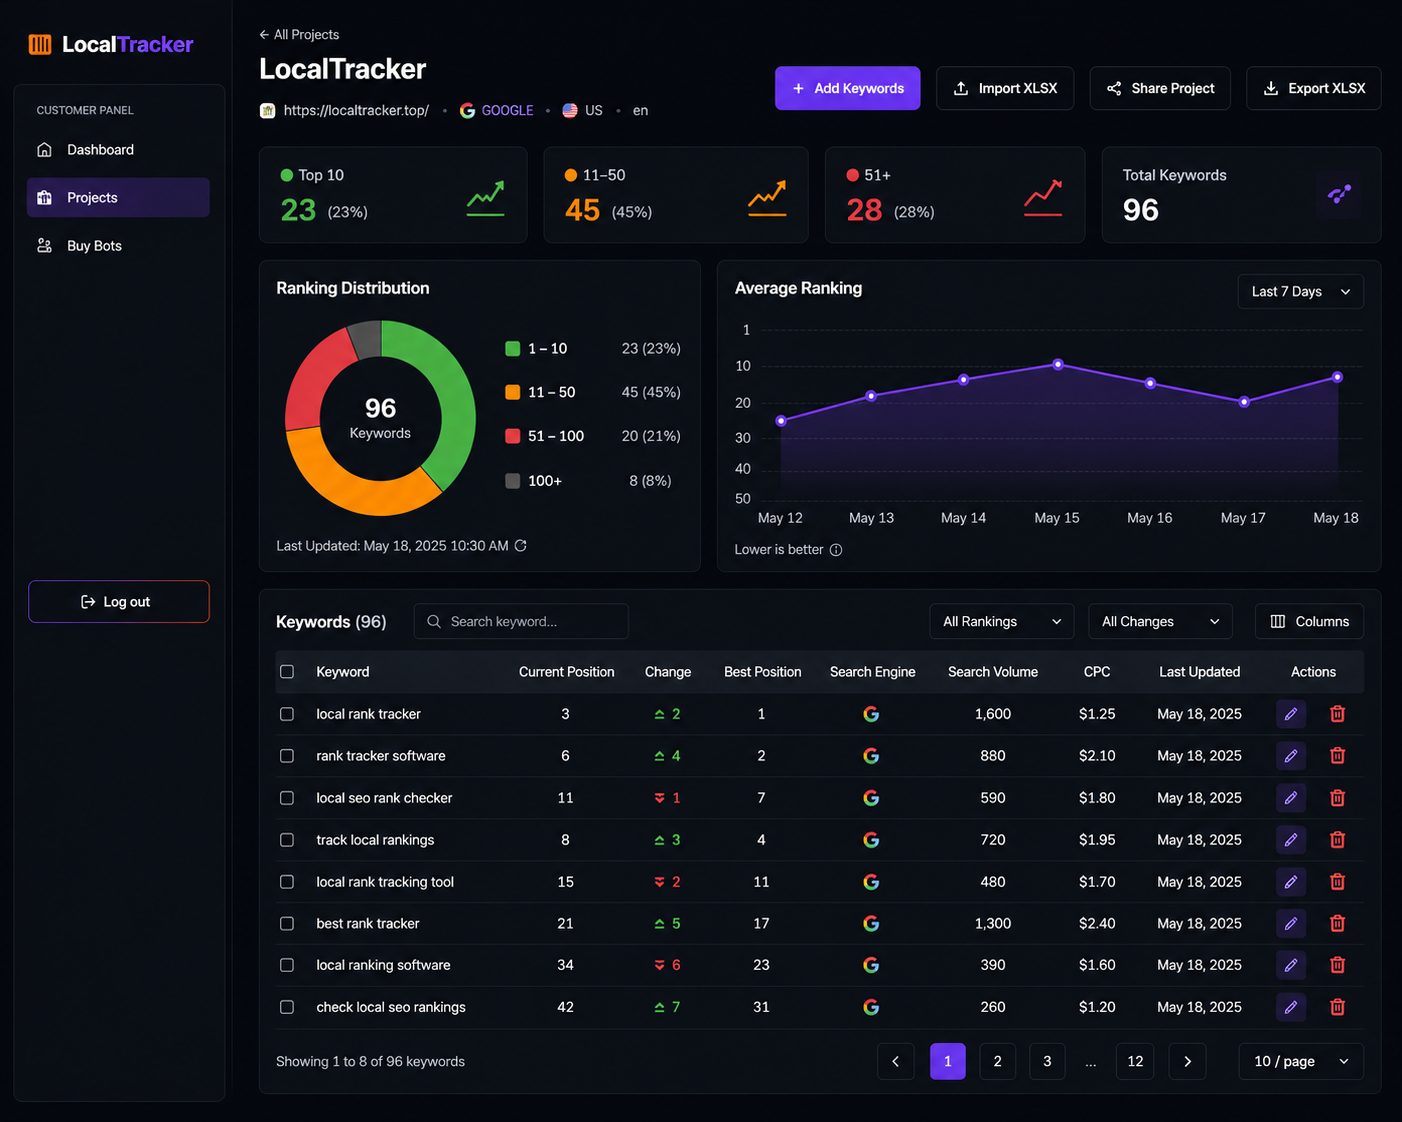Open the 'Last 7 Days' range dropdown
The image size is (1402, 1122).
(1300, 292)
